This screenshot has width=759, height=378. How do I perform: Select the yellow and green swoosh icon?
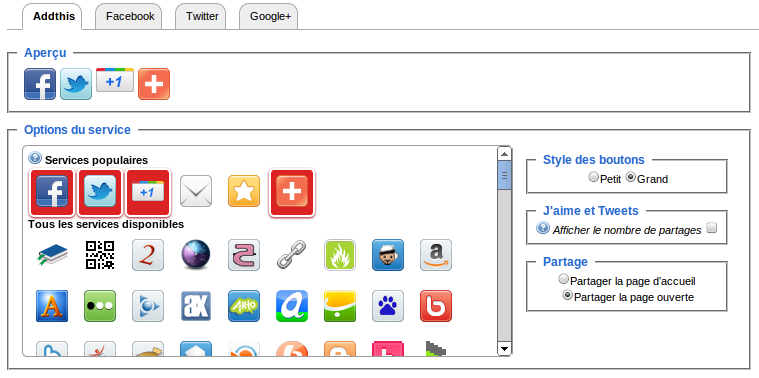[x=340, y=306]
